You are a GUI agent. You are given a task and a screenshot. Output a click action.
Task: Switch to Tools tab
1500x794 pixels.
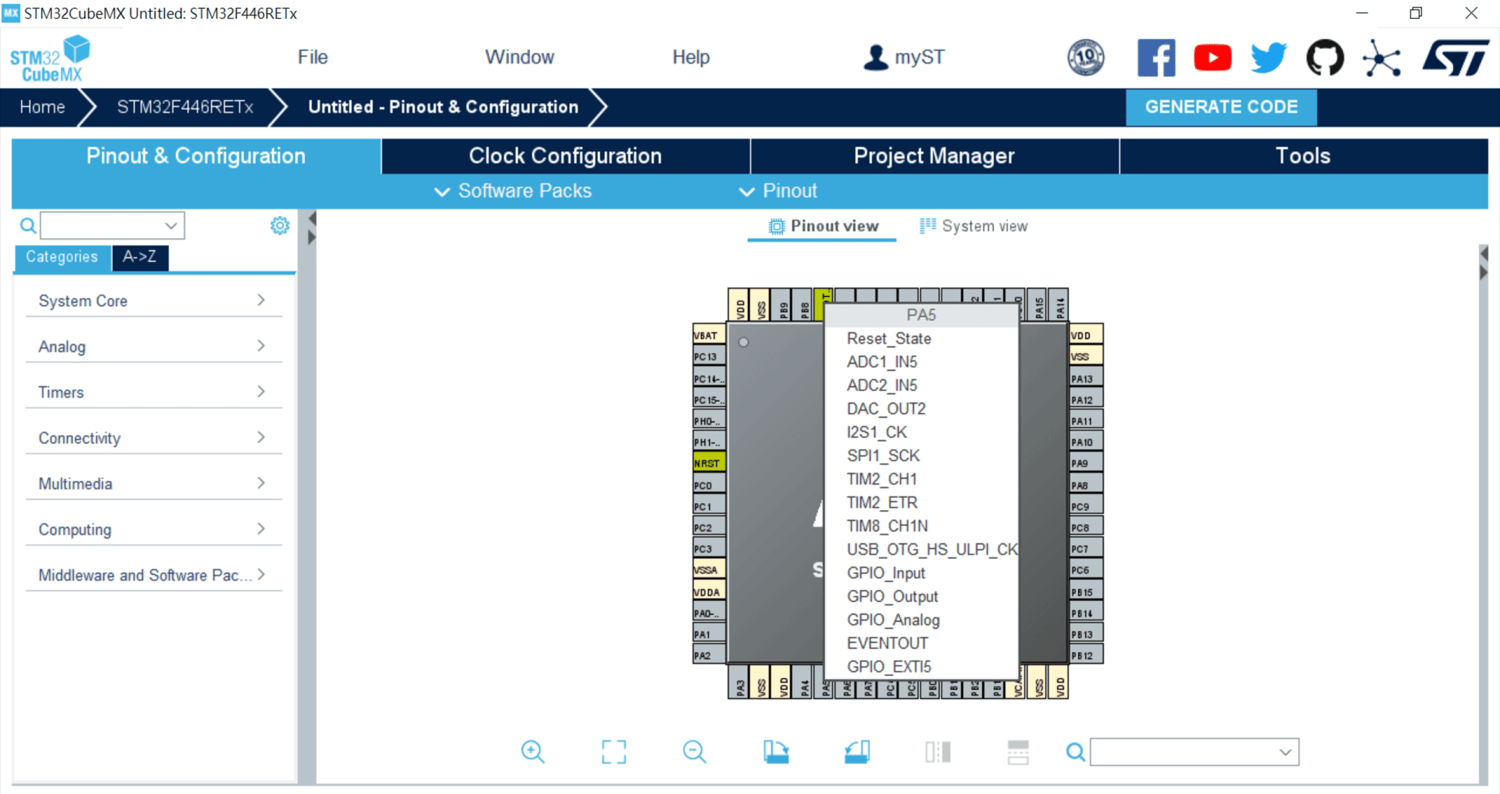click(1303, 156)
